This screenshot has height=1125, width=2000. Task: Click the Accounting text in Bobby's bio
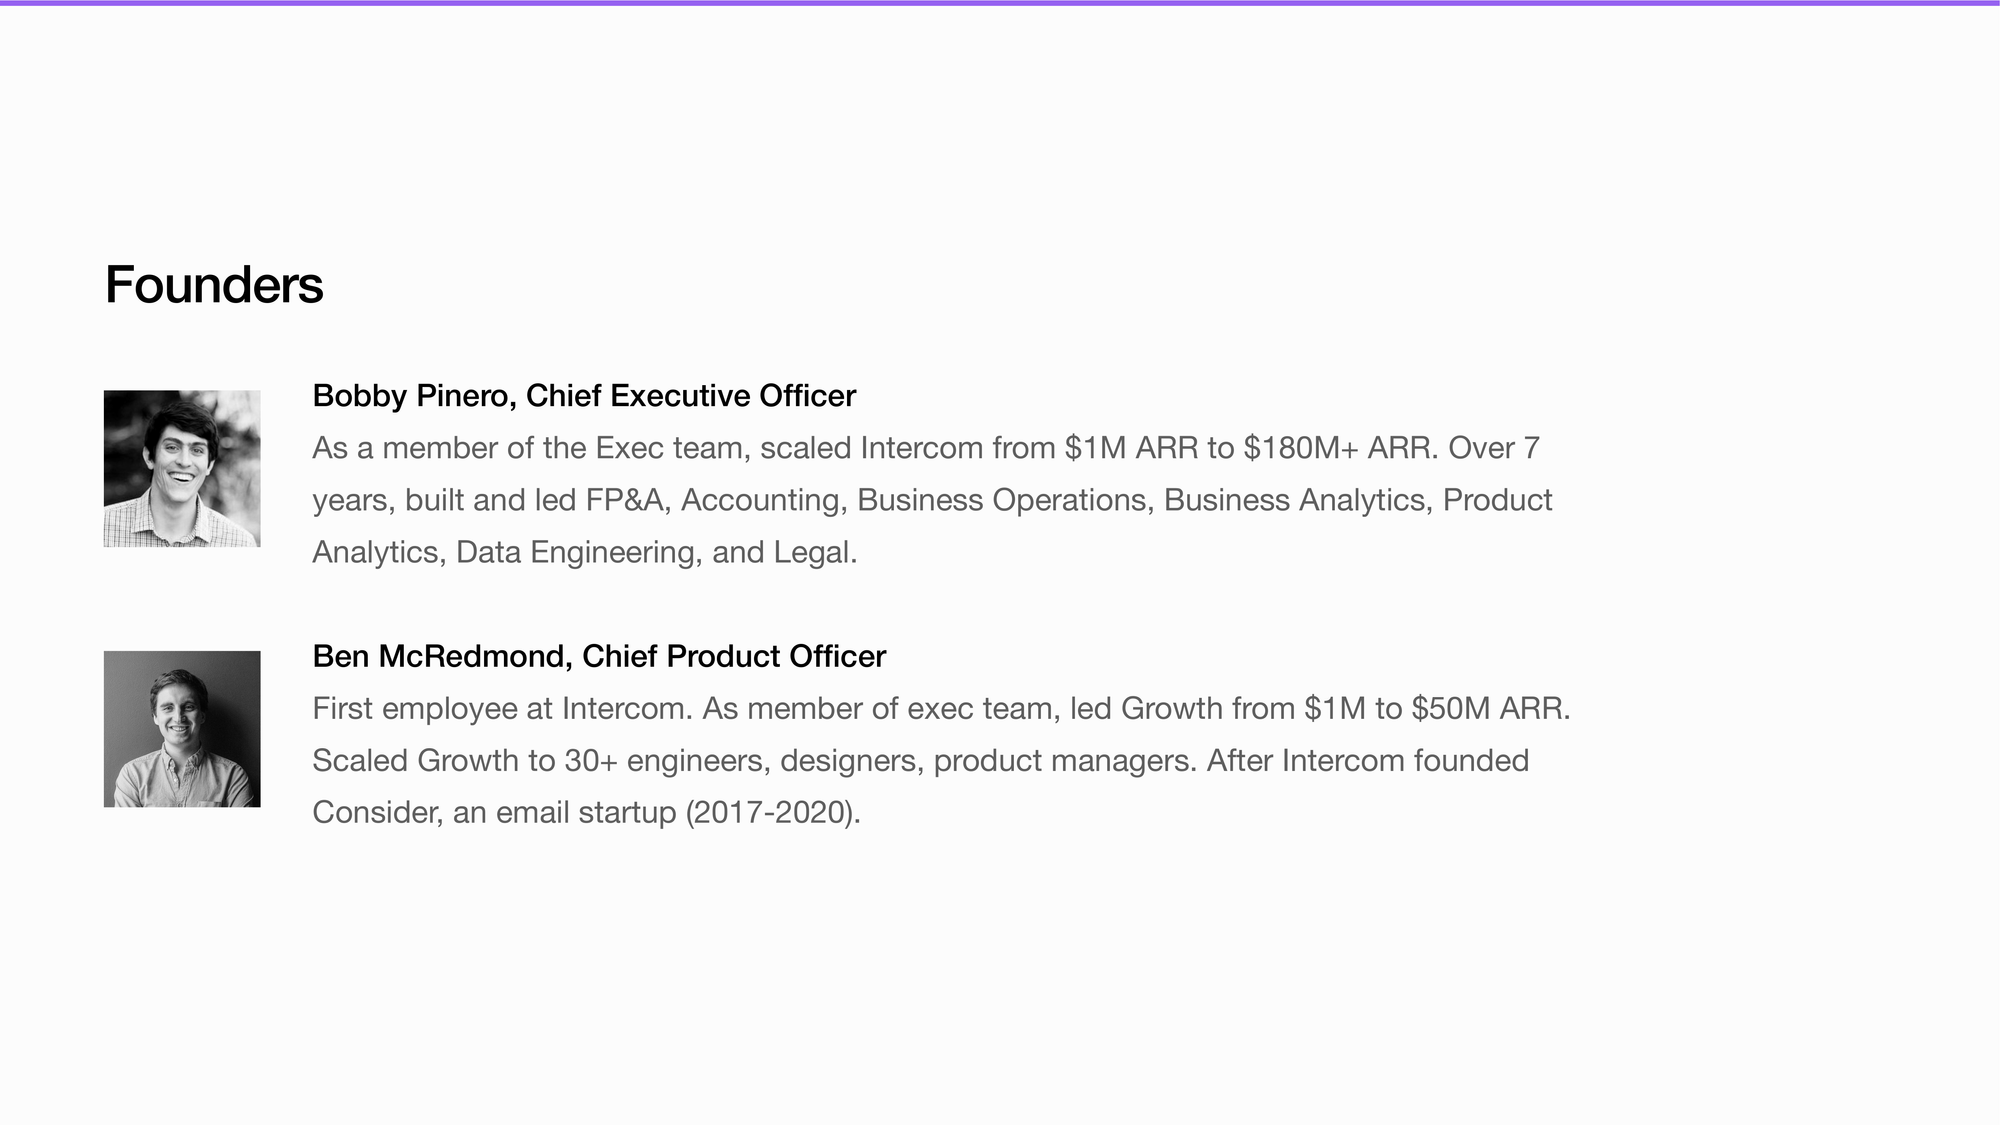point(760,500)
